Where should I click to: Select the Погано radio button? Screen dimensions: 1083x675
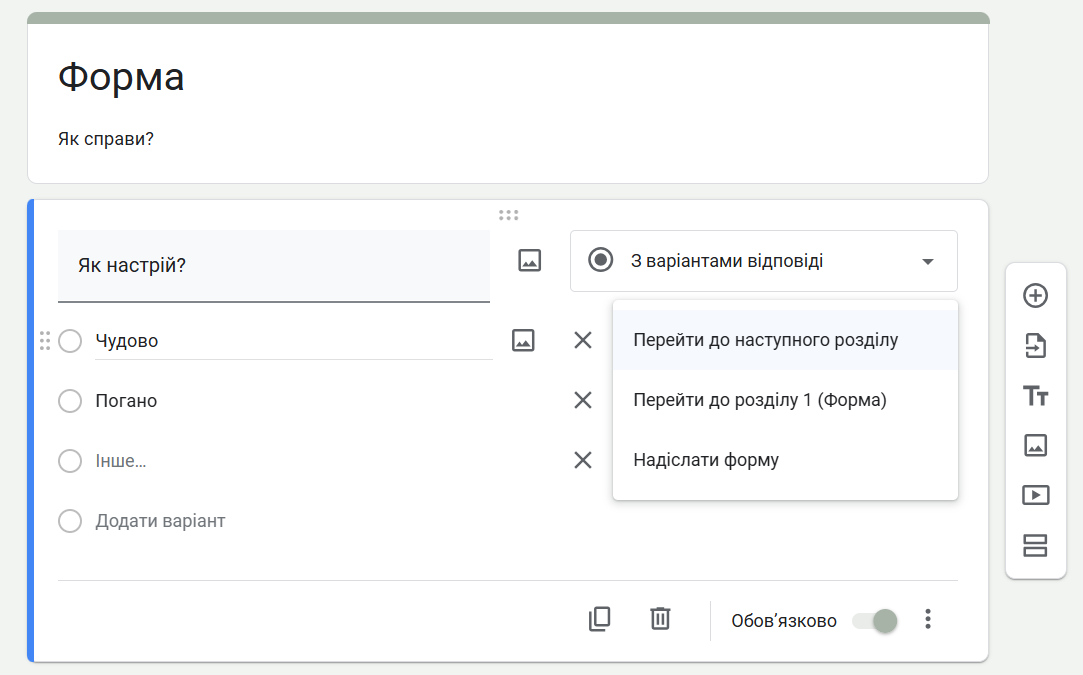pyautogui.click(x=70, y=401)
